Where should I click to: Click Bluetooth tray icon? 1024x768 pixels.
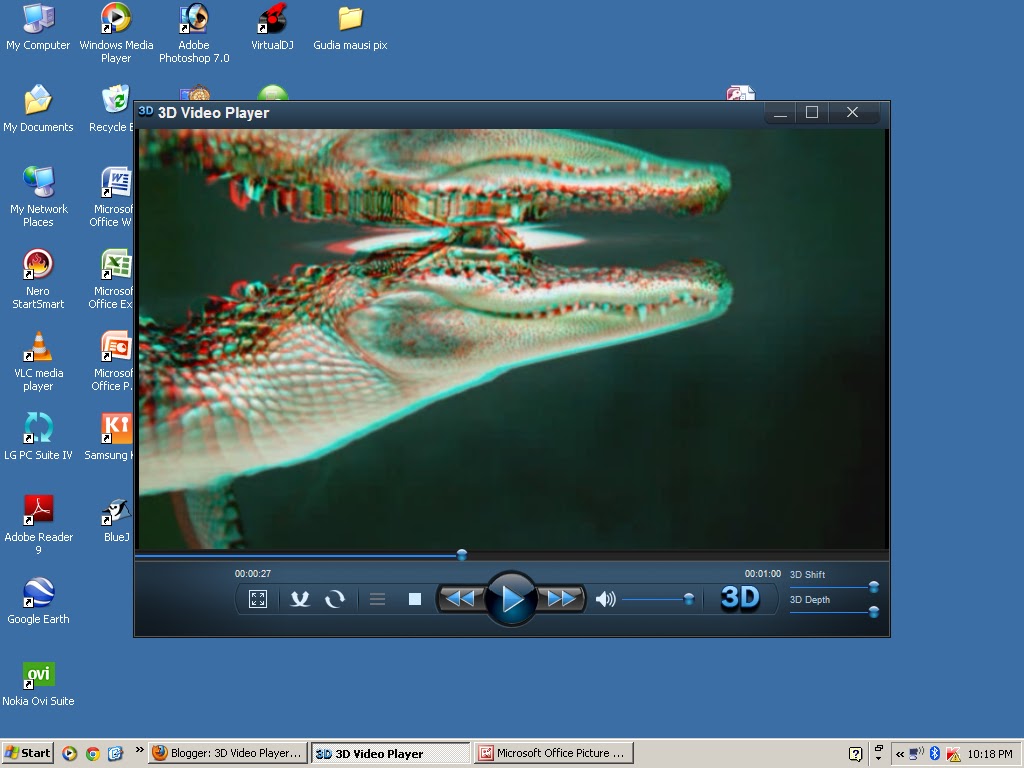click(935, 754)
